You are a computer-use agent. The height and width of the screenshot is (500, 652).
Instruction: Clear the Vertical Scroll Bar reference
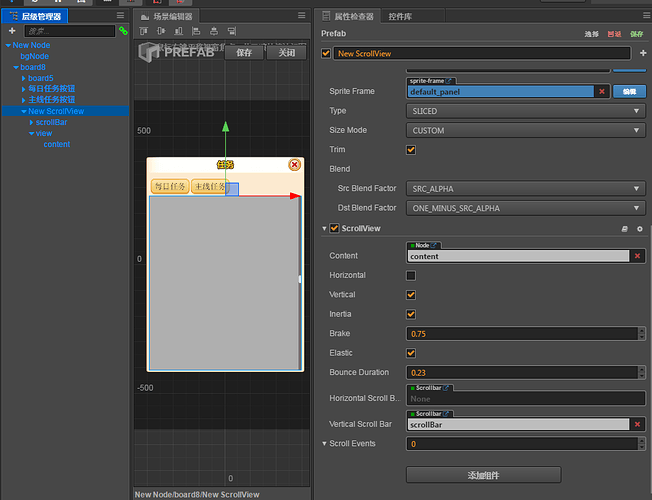pos(638,424)
